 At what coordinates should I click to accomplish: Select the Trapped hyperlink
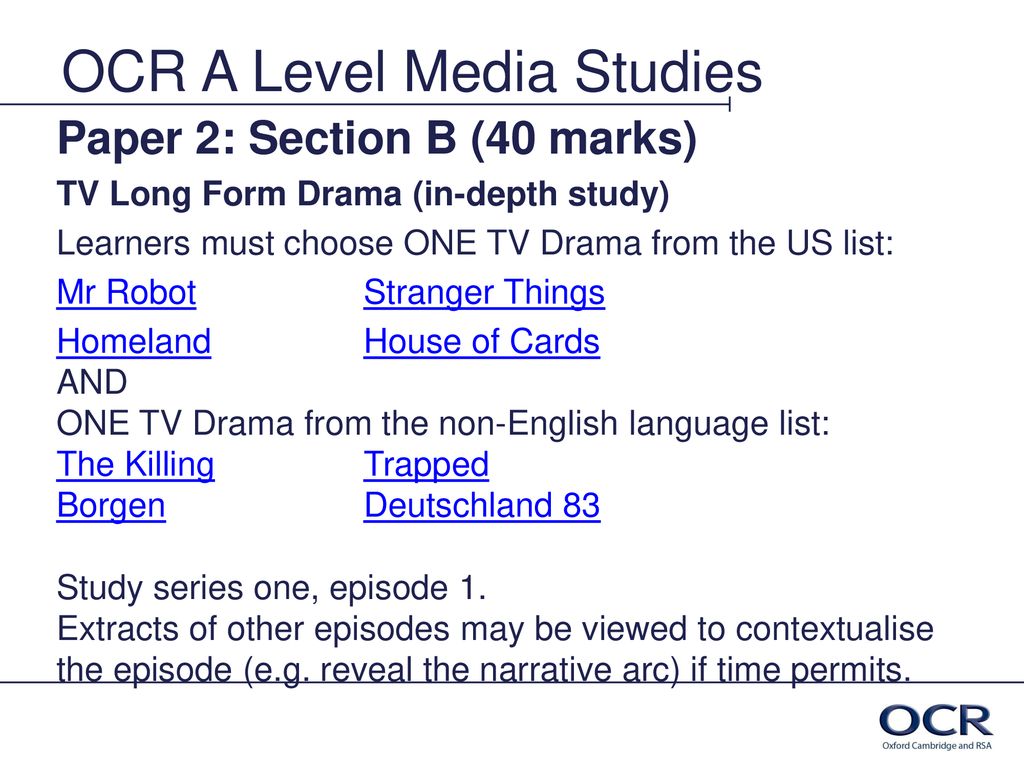426,465
